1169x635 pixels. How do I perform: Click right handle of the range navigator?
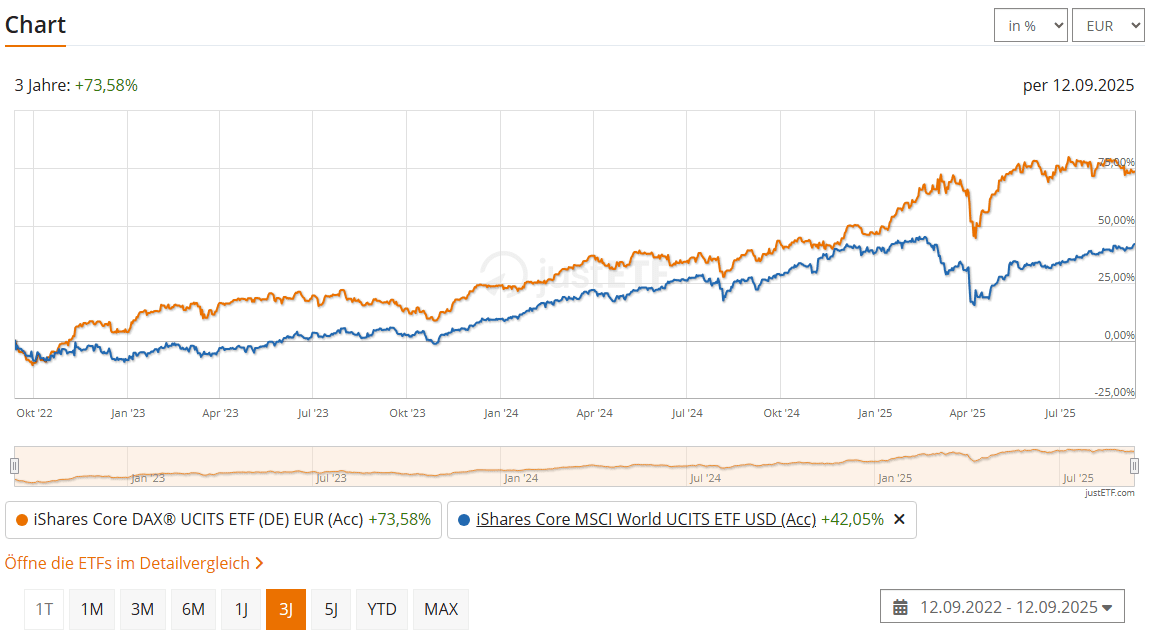point(1134,465)
